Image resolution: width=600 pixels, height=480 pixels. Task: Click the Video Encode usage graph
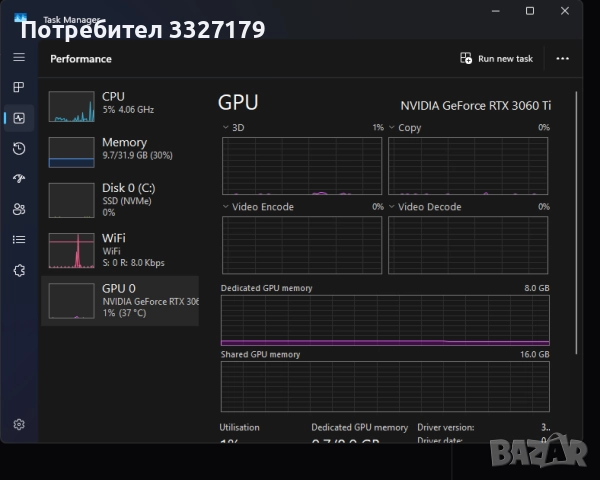[x=302, y=245]
